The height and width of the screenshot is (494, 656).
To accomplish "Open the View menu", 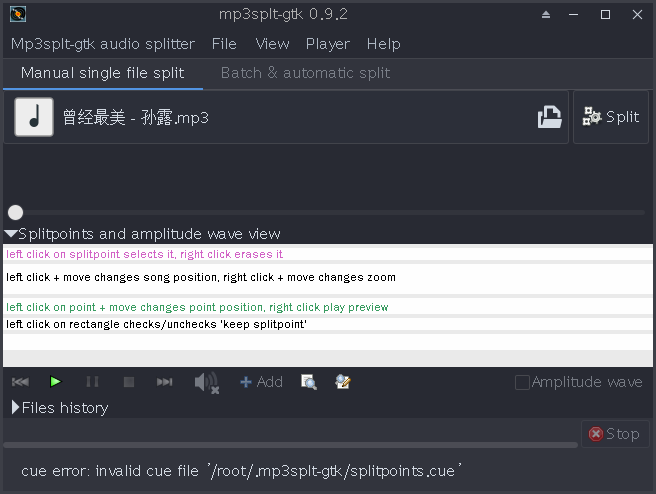I will 272,44.
